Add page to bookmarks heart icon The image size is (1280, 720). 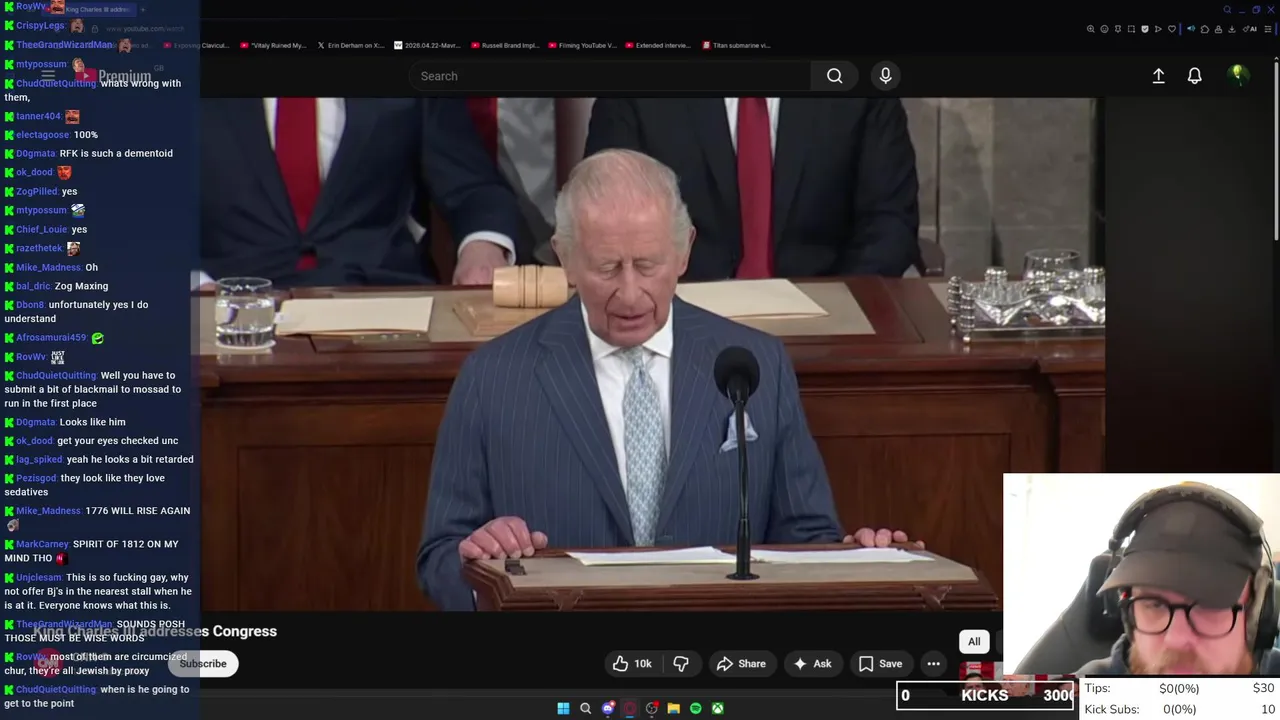point(1172,29)
